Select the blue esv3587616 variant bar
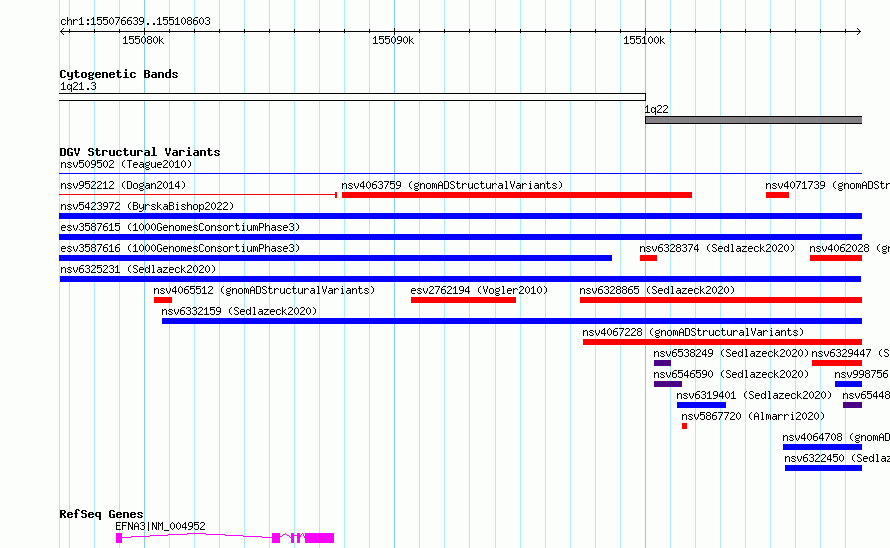890x548 pixels. [x=335, y=258]
